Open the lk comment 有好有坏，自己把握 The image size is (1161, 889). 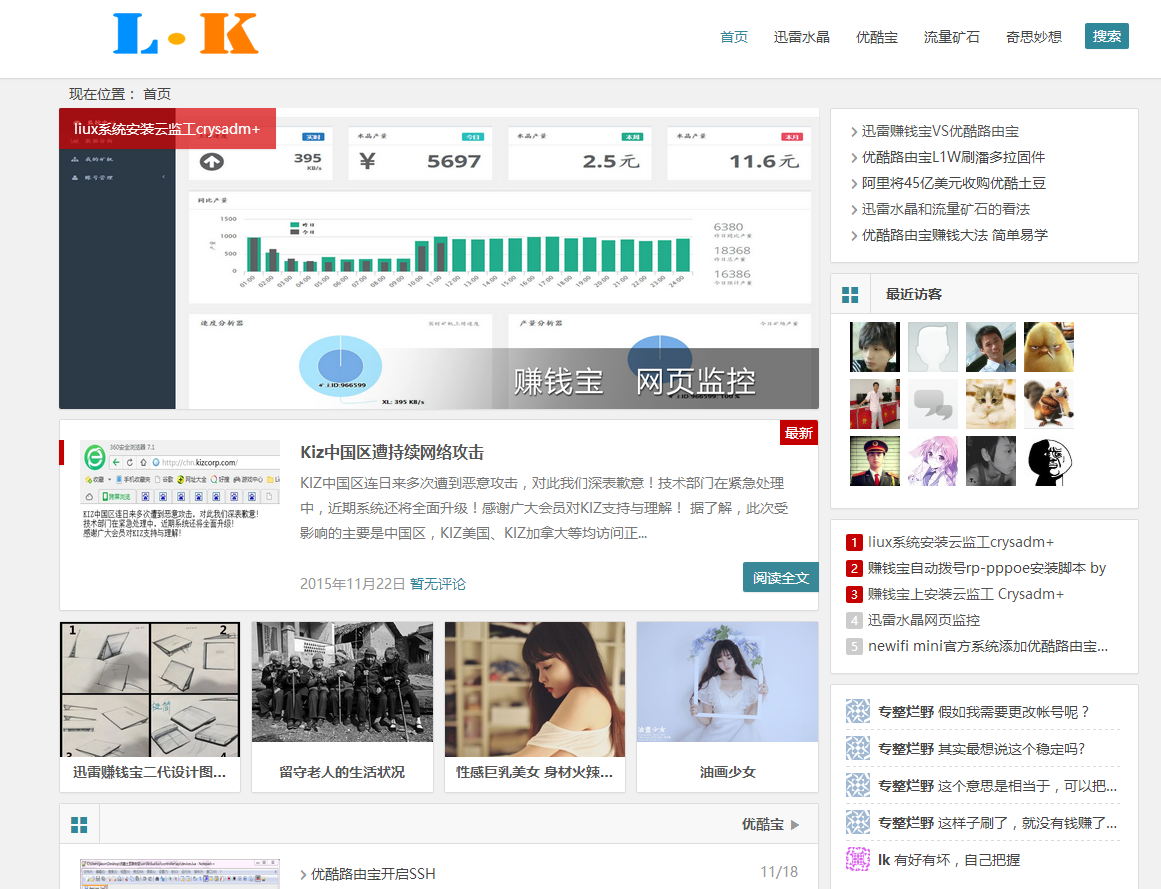point(957,859)
